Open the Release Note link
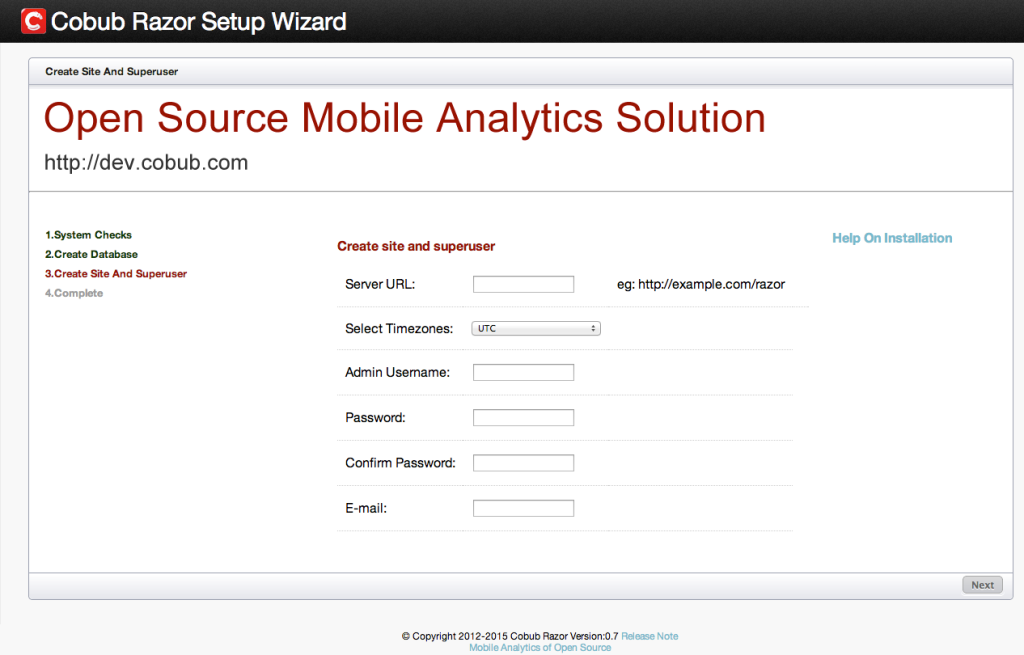Screen dimensions: 1024x655 click(649, 636)
